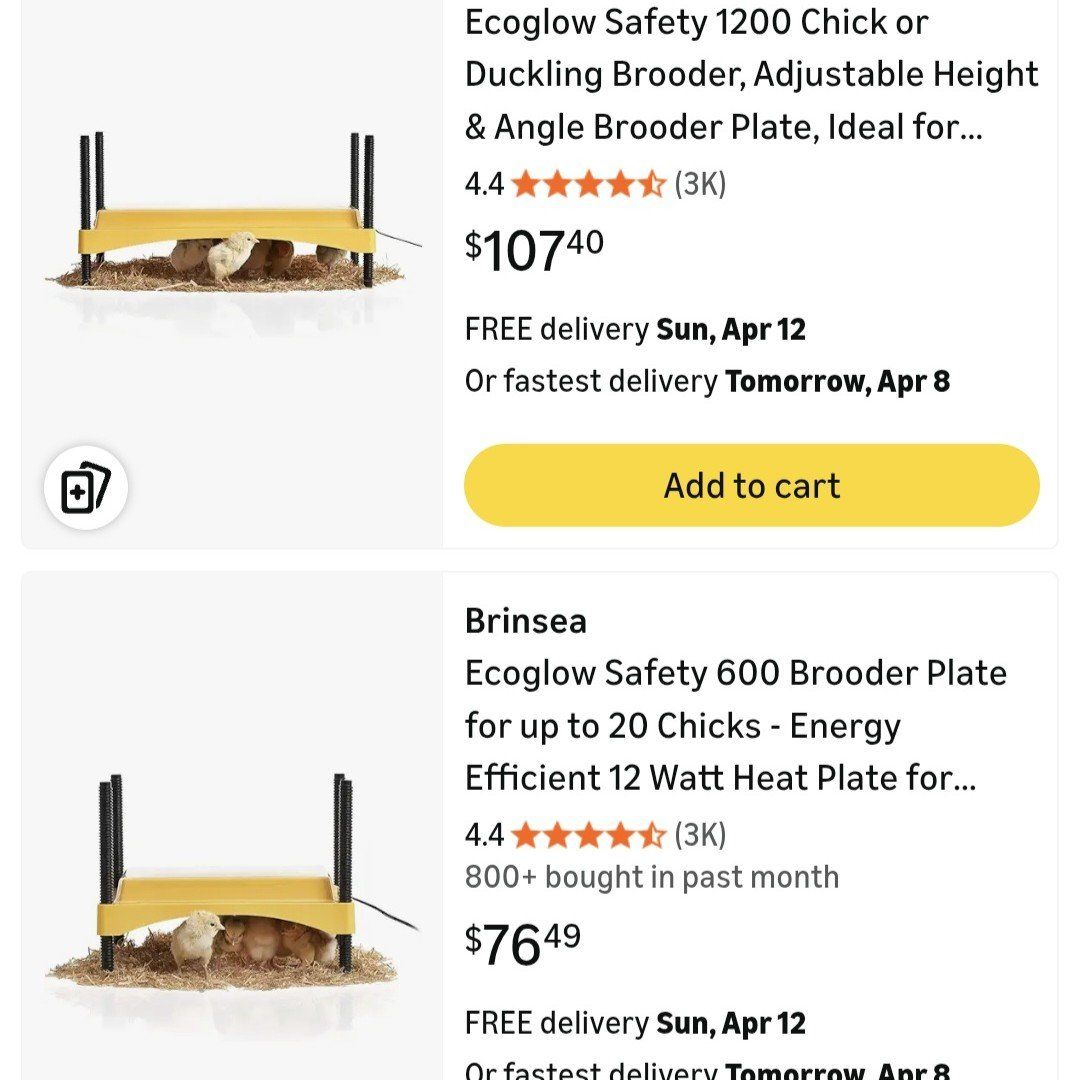Click the half-star icon in the second product's rating
This screenshot has width=1080, height=1080.
(652, 835)
